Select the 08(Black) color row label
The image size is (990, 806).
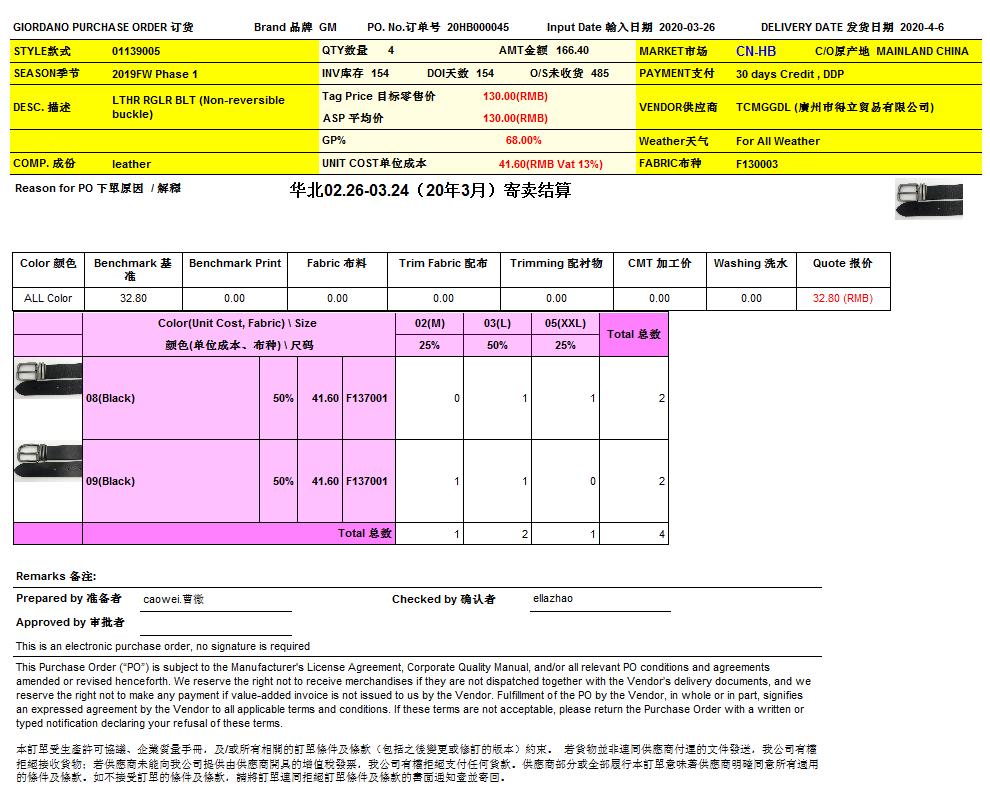[x=111, y=398]
